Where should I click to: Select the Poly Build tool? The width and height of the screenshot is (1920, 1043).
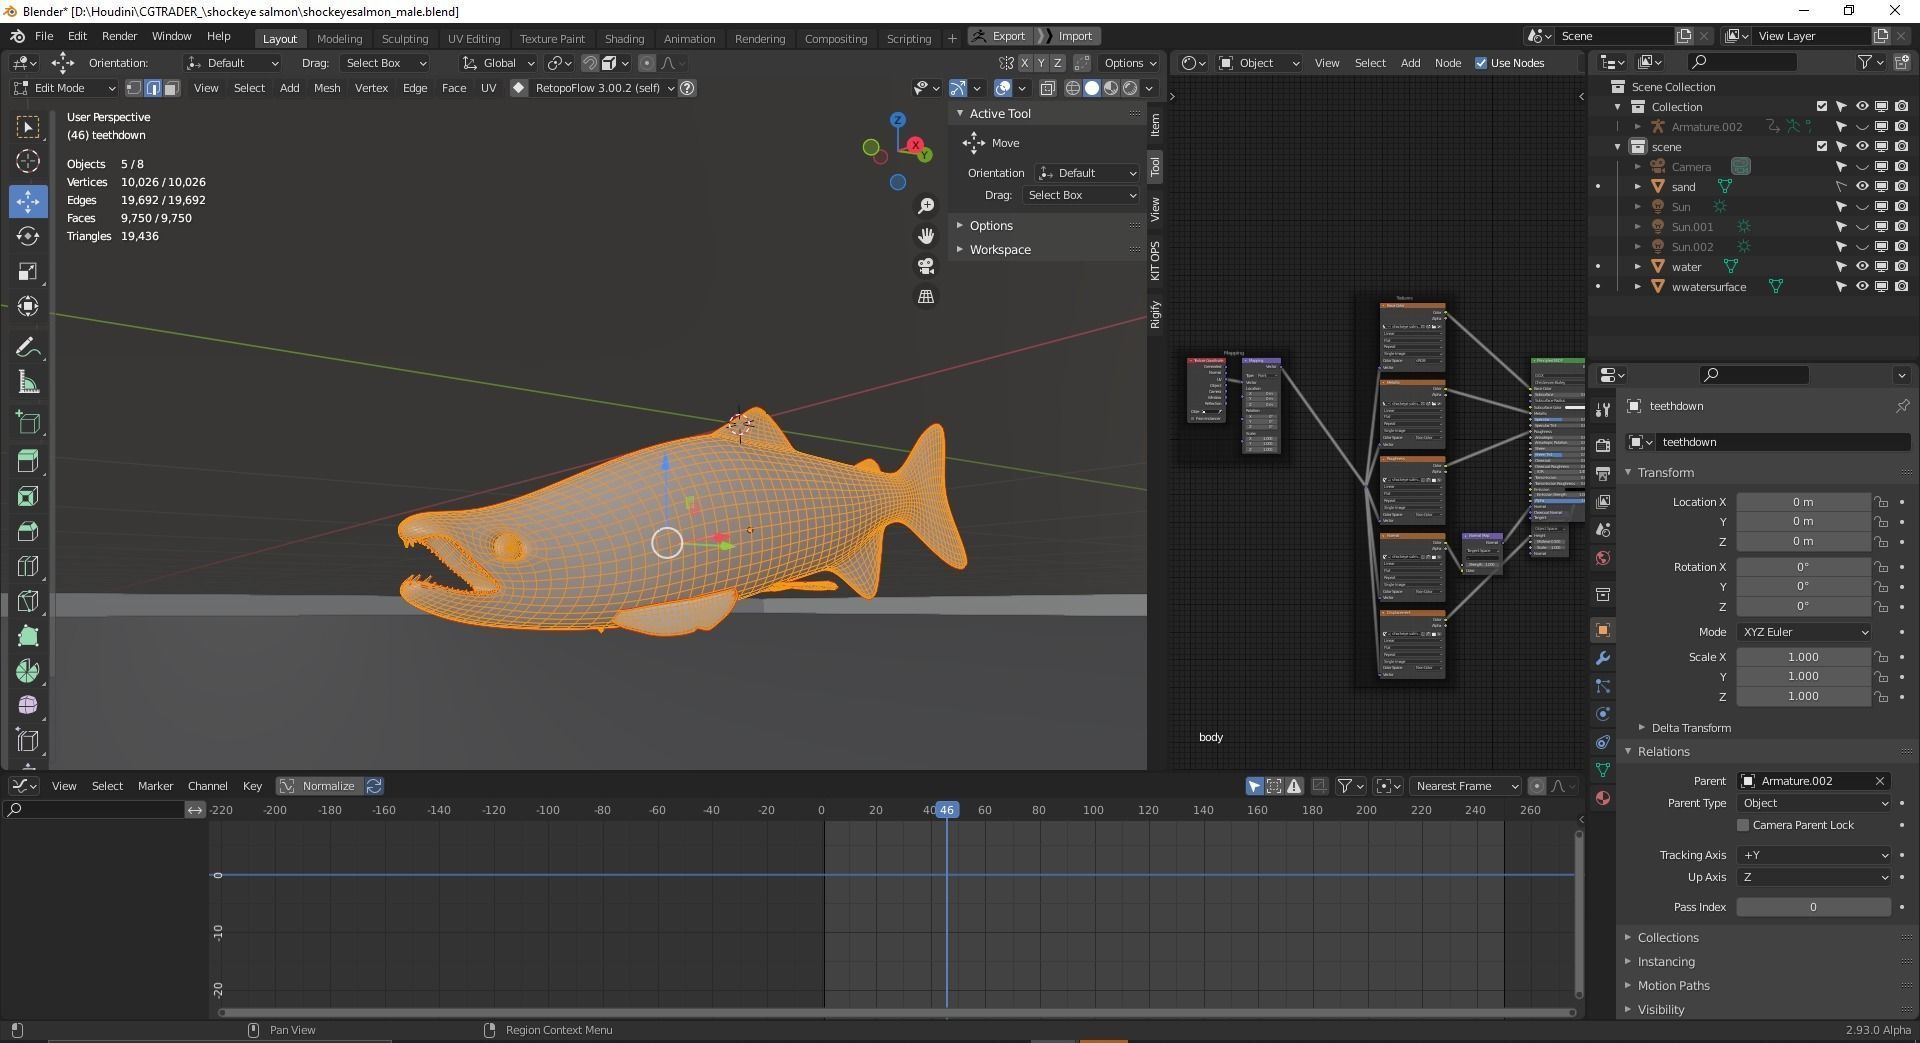[x=28, y=636]
